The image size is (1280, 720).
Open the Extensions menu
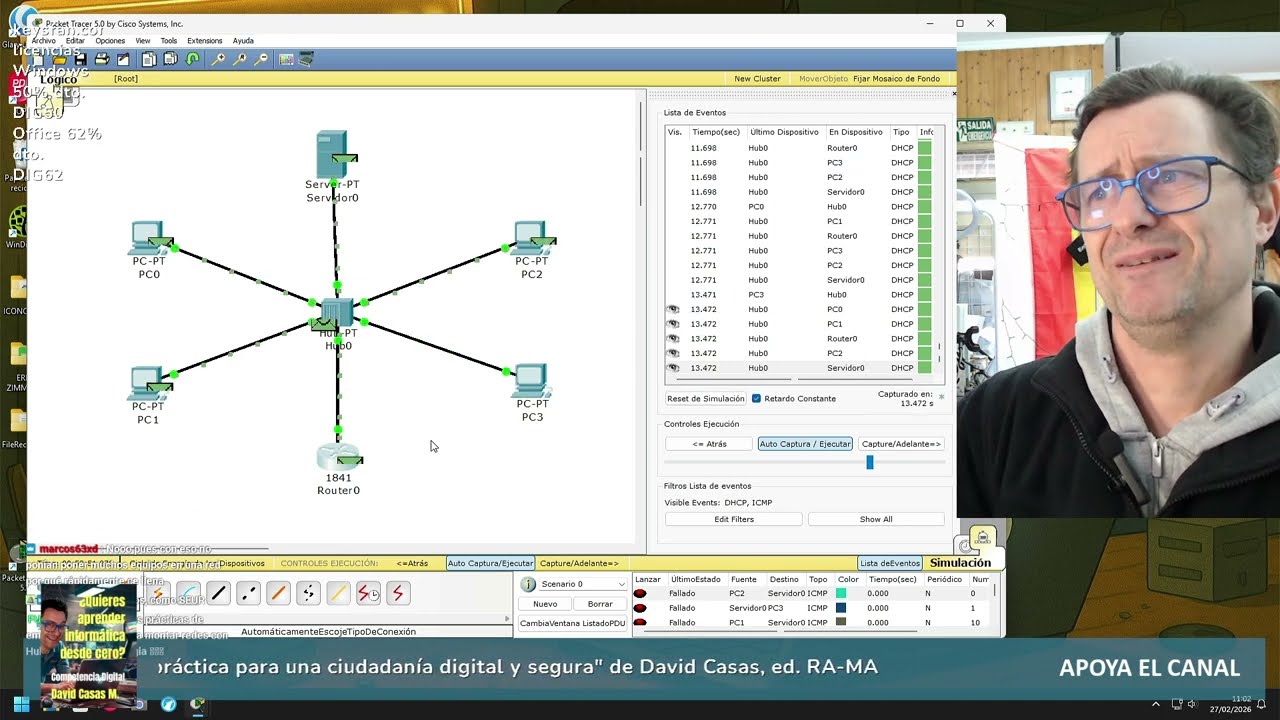click(205, 41)
